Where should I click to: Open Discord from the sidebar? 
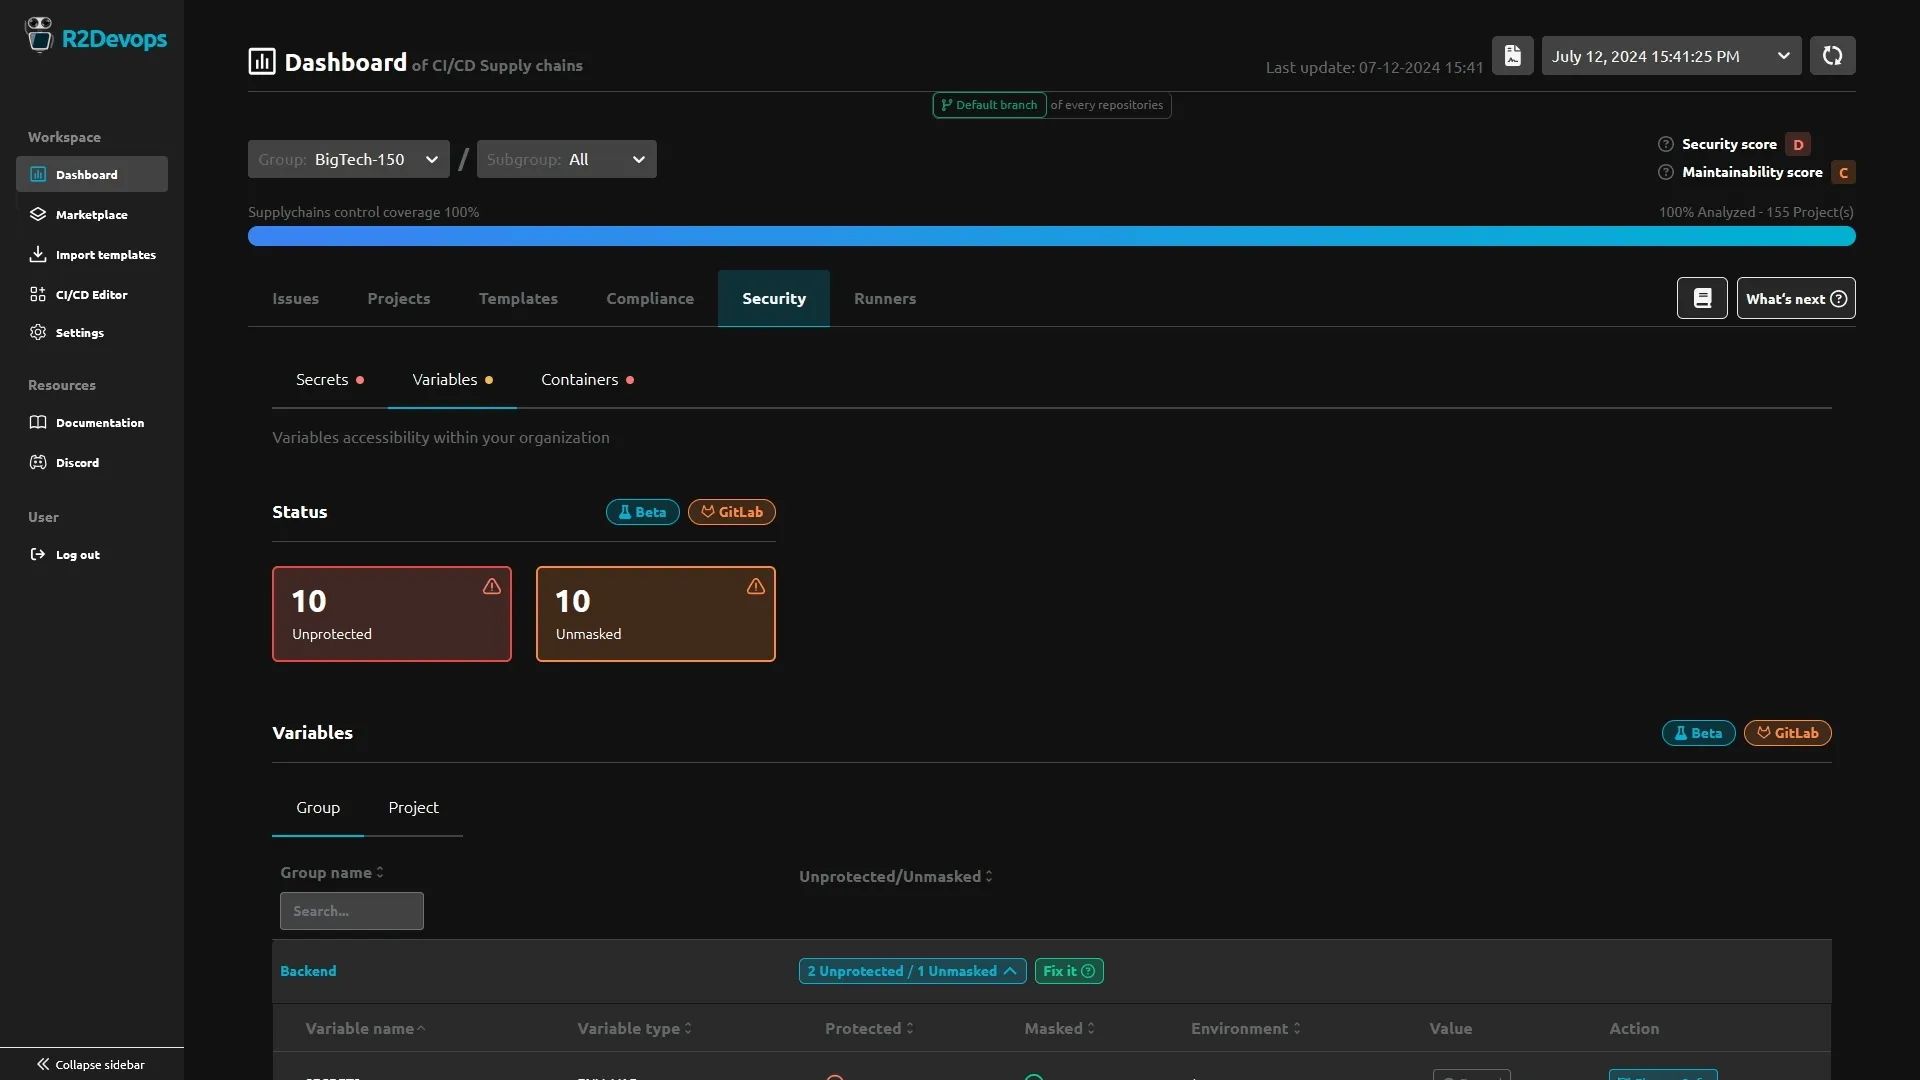point(77,462)
